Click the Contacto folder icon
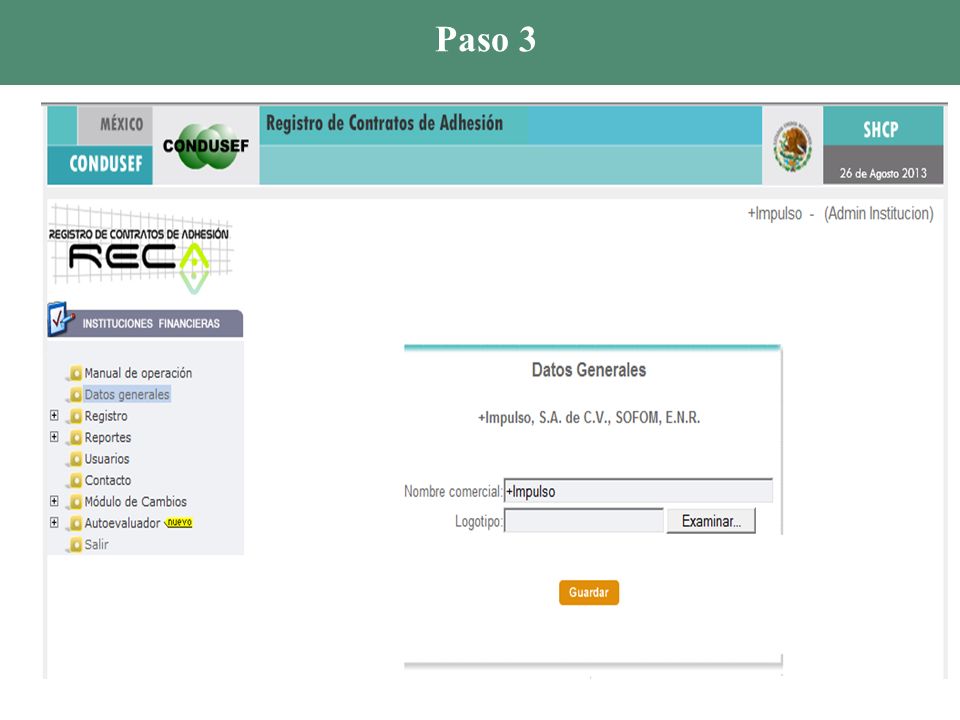 click(75, 480)
